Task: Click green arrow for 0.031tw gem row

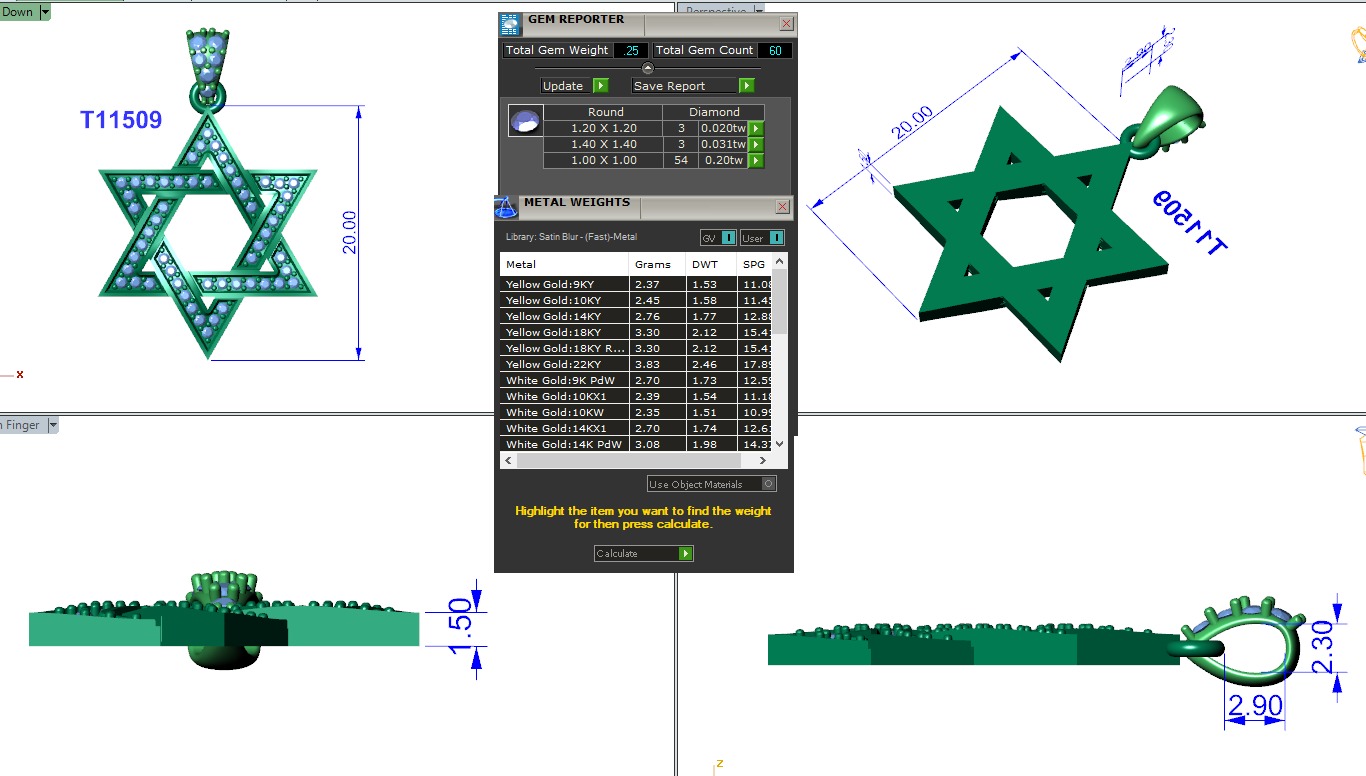Action: 757,144
